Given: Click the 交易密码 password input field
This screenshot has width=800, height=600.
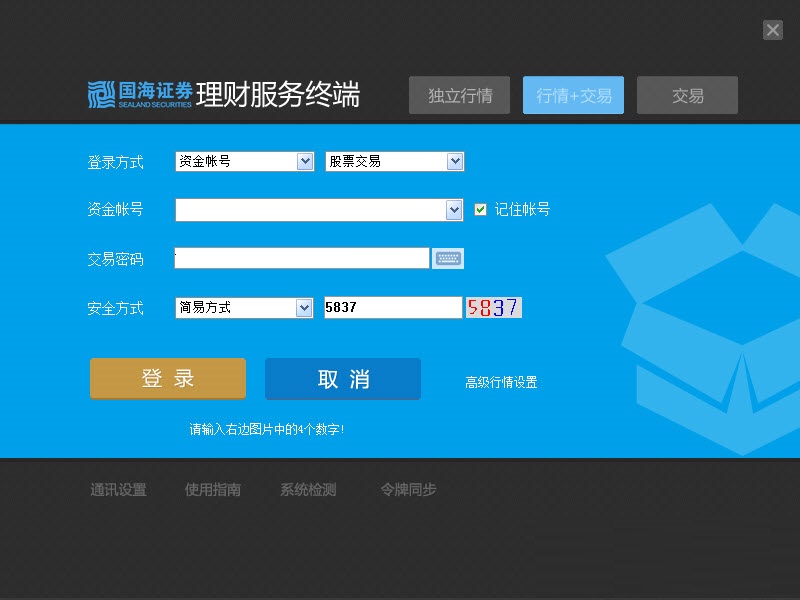Looking at the screenshot, I should click(x=301, y=259).
